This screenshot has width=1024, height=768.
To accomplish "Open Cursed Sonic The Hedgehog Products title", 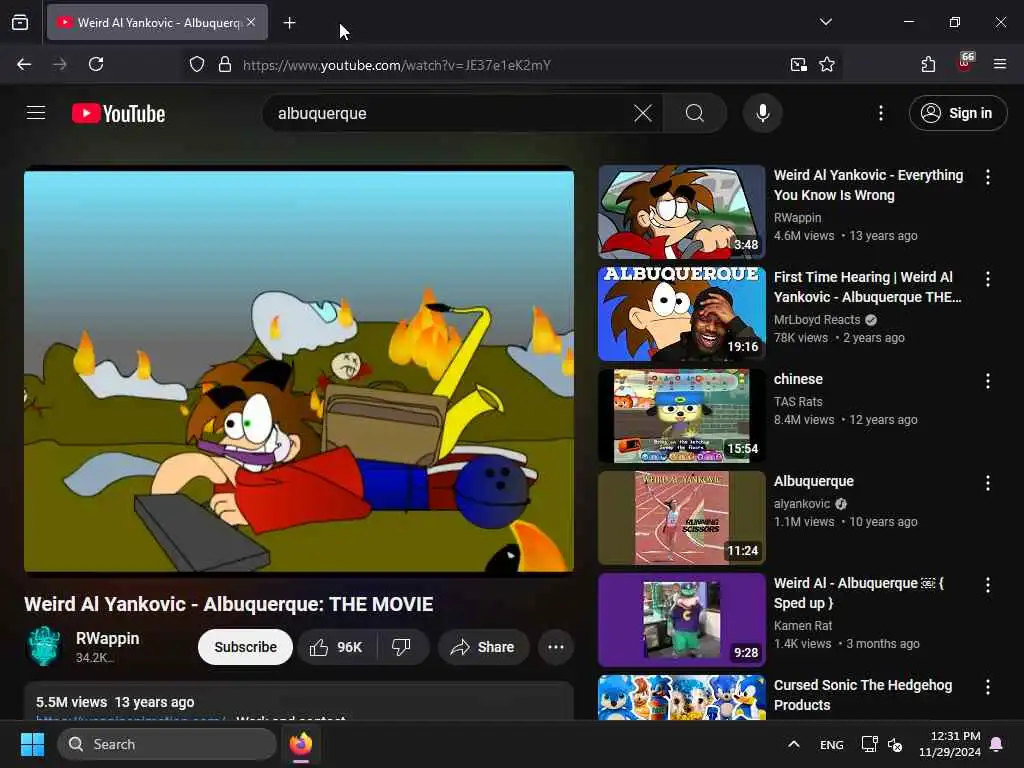I will (x=863, y=695).
